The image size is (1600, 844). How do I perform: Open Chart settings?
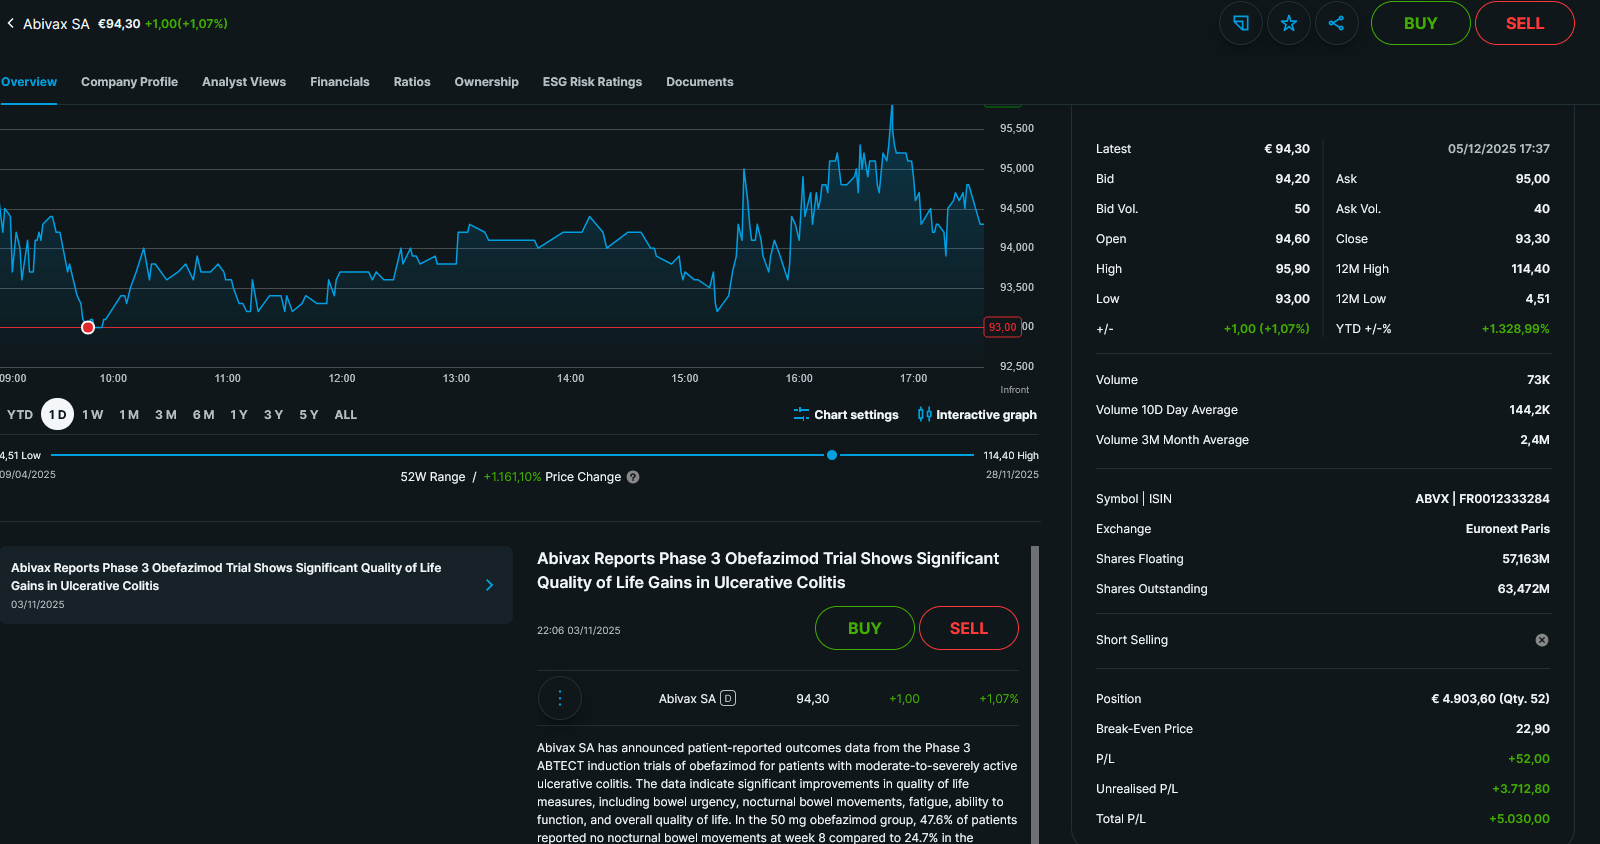846,414
